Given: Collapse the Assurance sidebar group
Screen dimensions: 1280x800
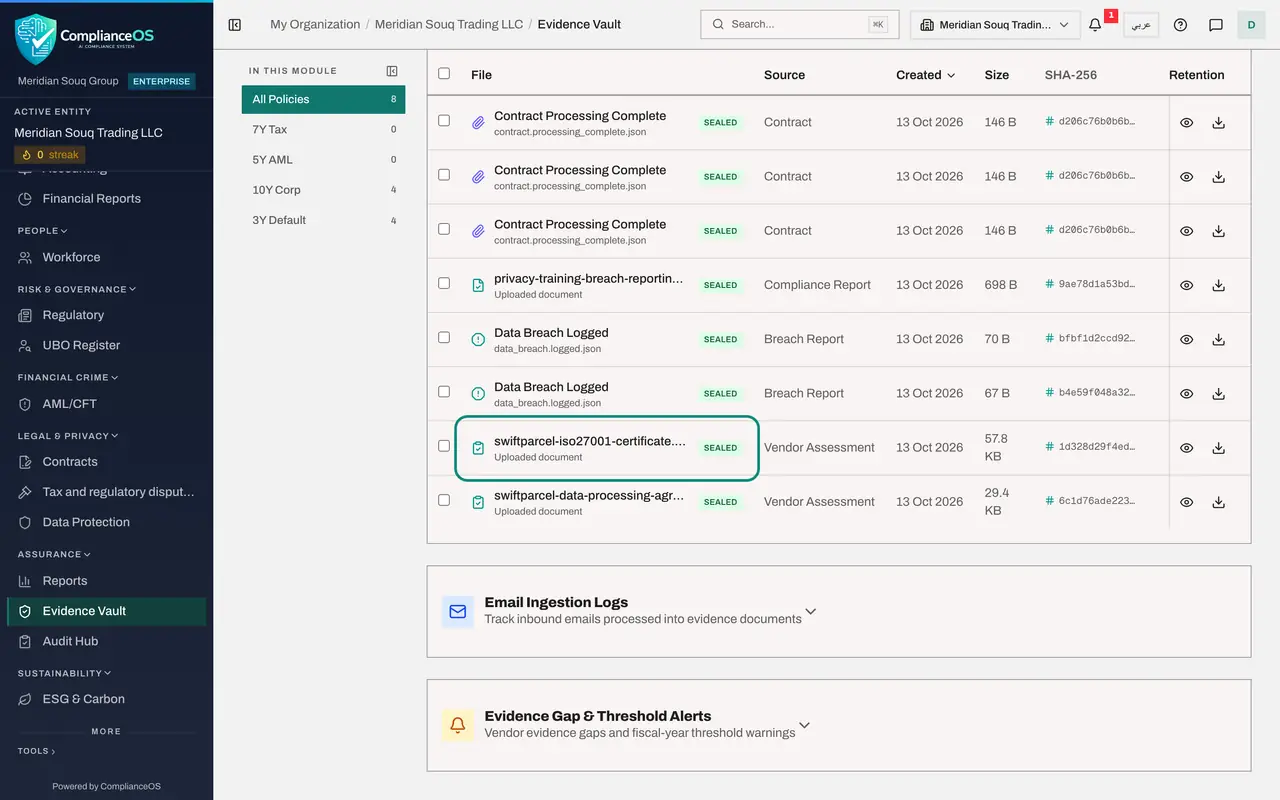Looking at the screenshot, I should 54,554.
